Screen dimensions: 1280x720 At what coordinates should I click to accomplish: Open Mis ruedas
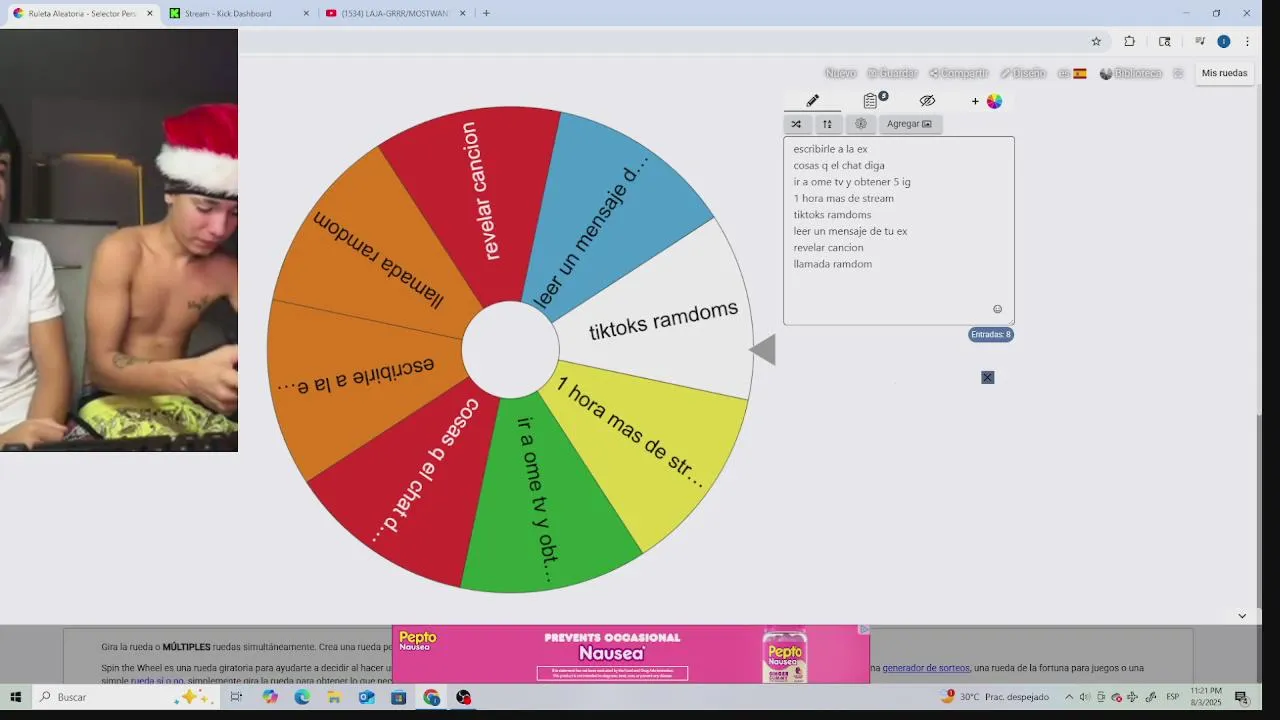(1224, 73)
